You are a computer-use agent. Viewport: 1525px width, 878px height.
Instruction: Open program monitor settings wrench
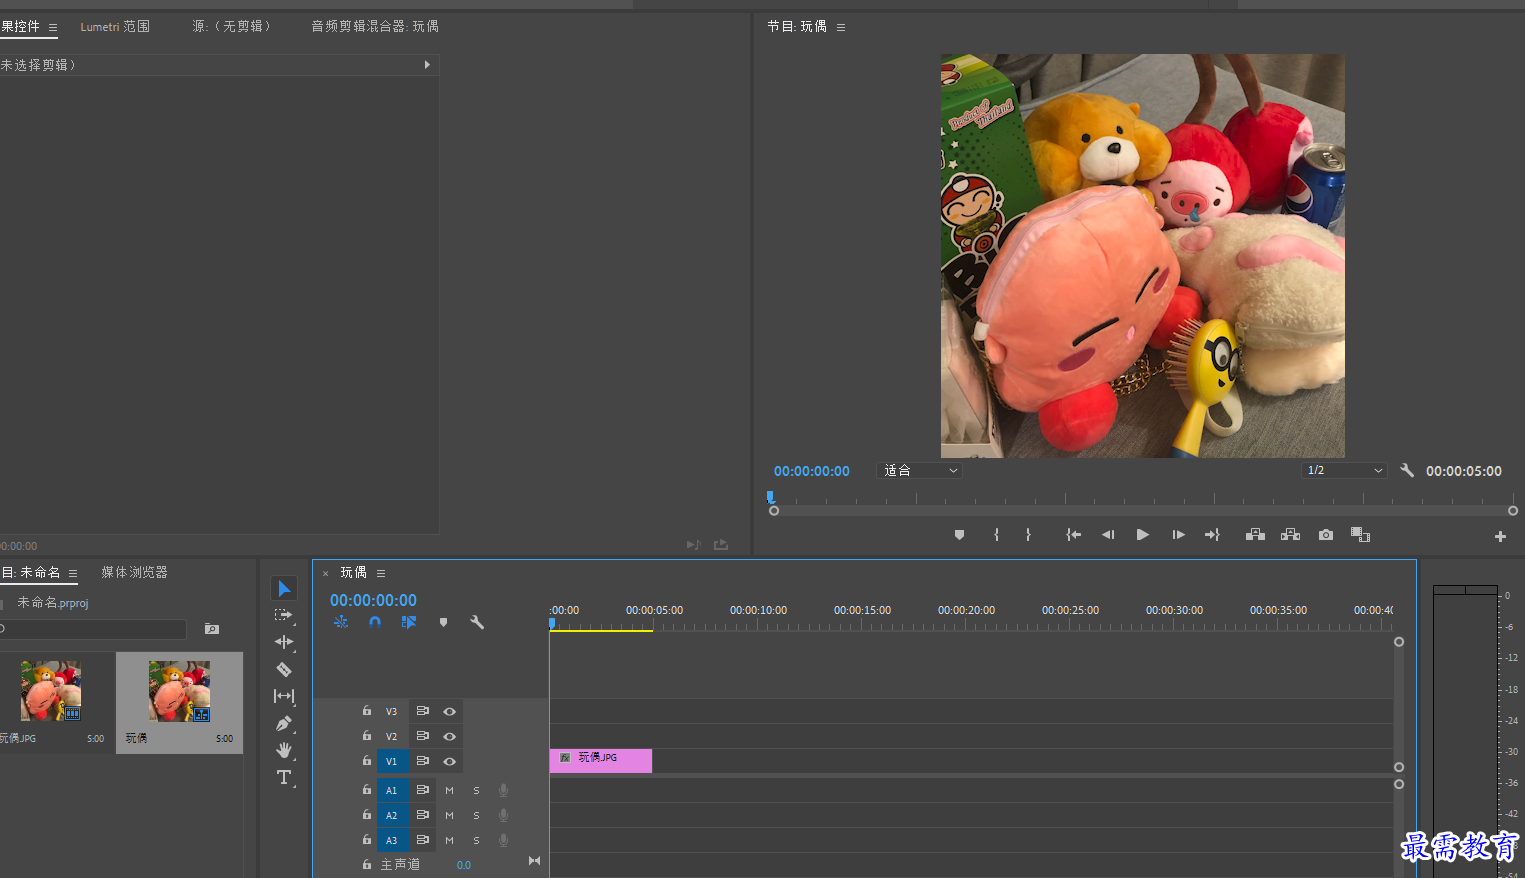point(1407,470)
